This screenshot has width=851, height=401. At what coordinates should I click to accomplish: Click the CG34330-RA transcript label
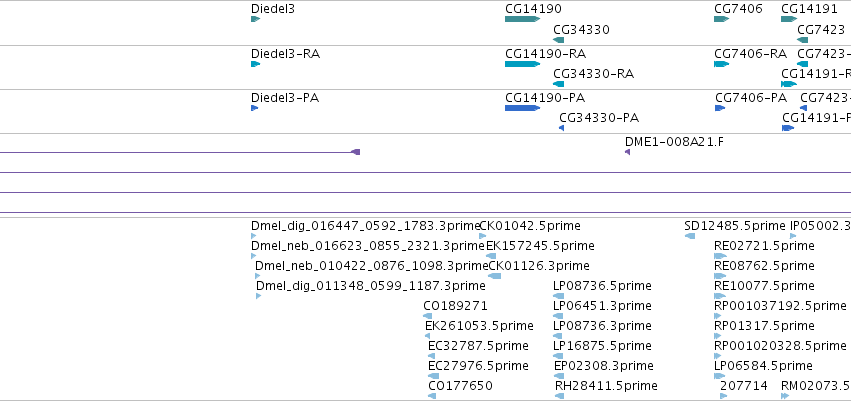[x=593, y=74]
